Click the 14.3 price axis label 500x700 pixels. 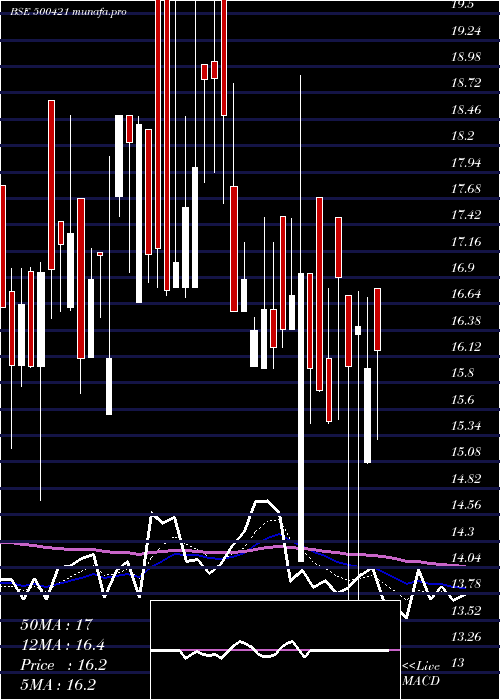462,531
